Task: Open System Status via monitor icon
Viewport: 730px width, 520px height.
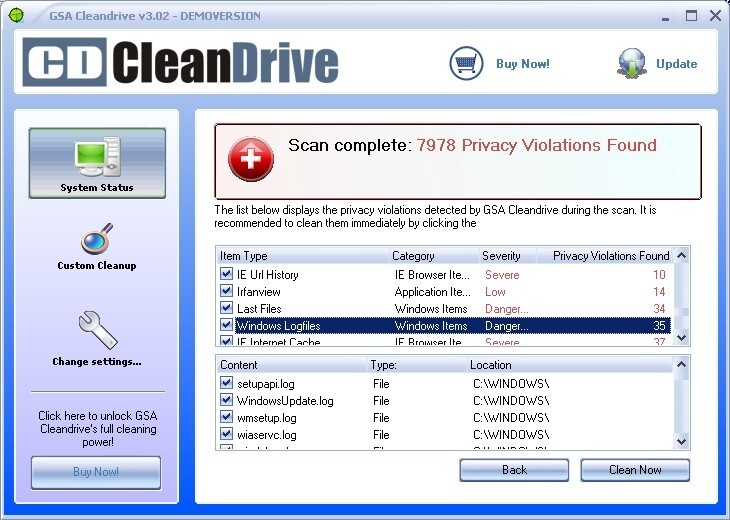Action: (x=97, y=156)
